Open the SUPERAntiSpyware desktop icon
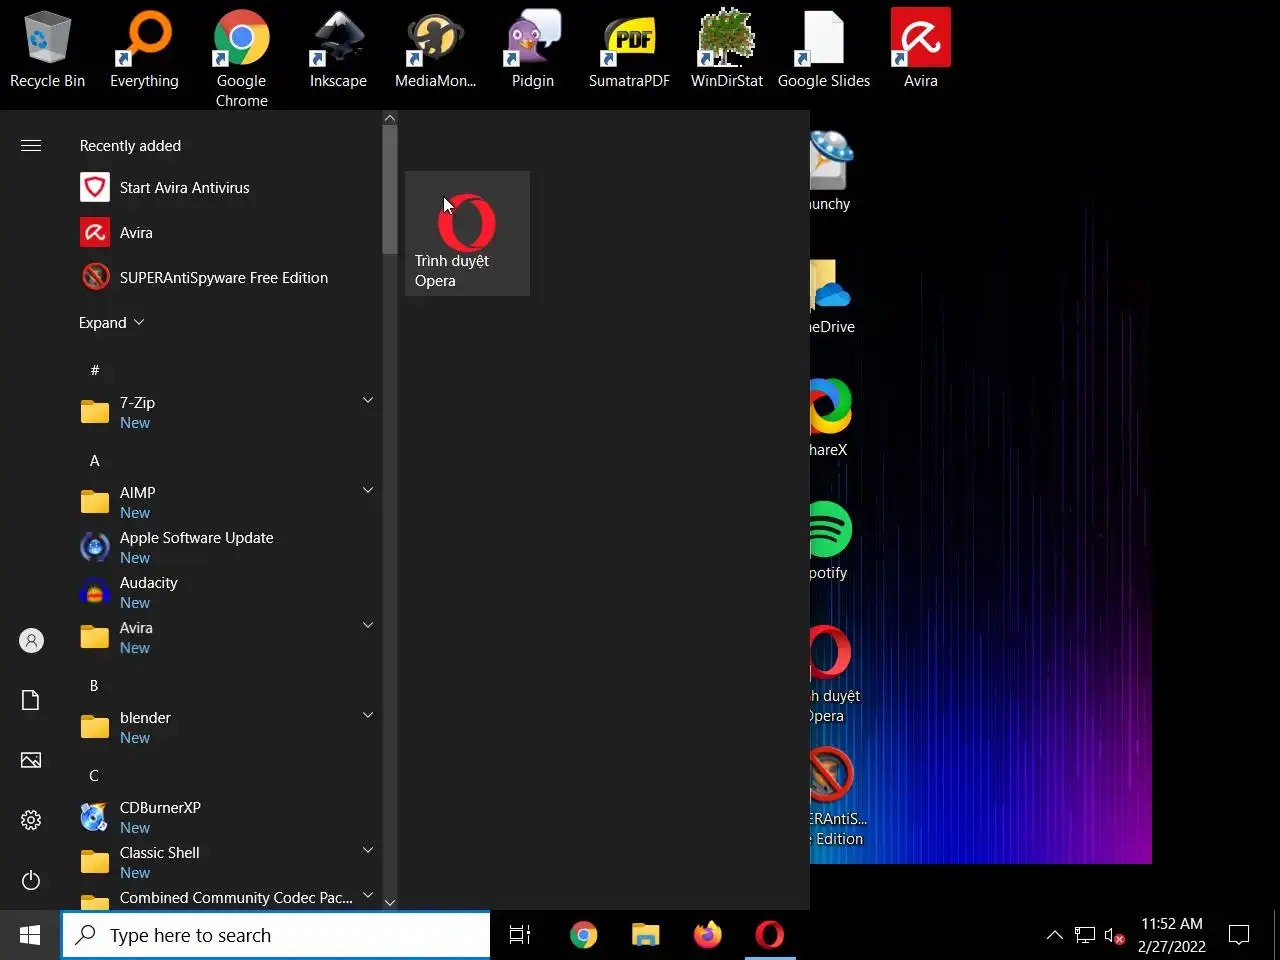 click(838, 797)
